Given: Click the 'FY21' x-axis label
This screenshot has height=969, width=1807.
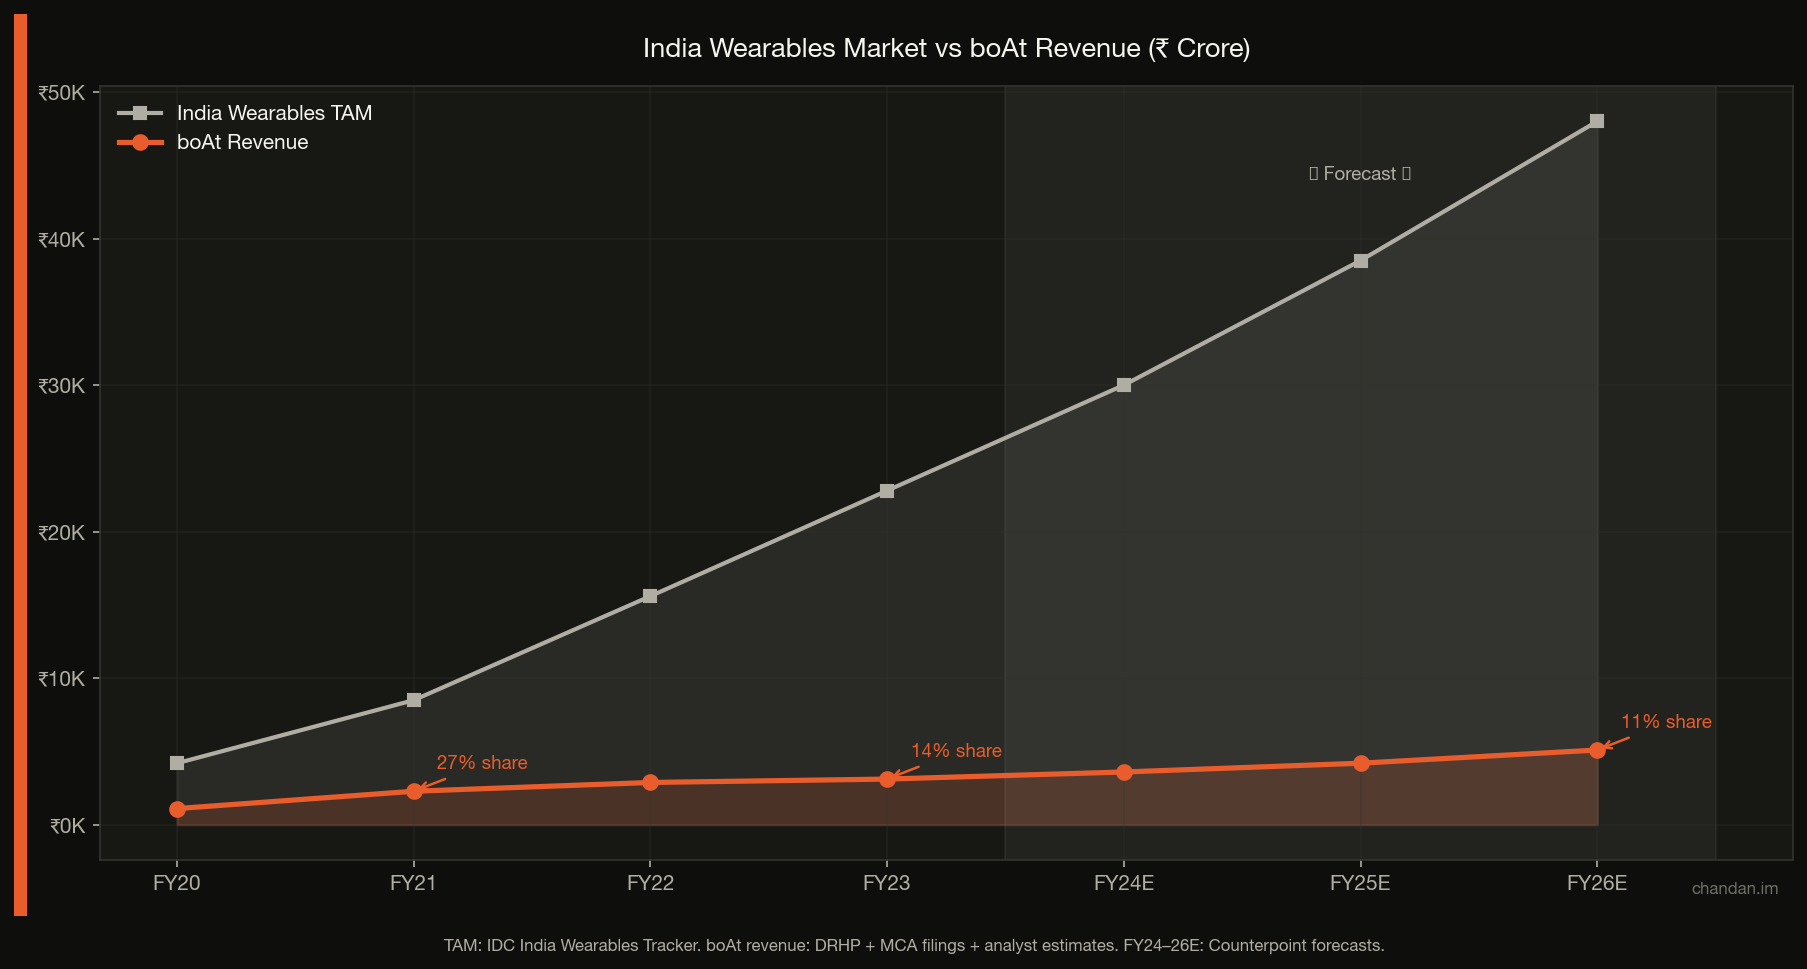Looking at the screenshot, I should click(x=414, y=882).
